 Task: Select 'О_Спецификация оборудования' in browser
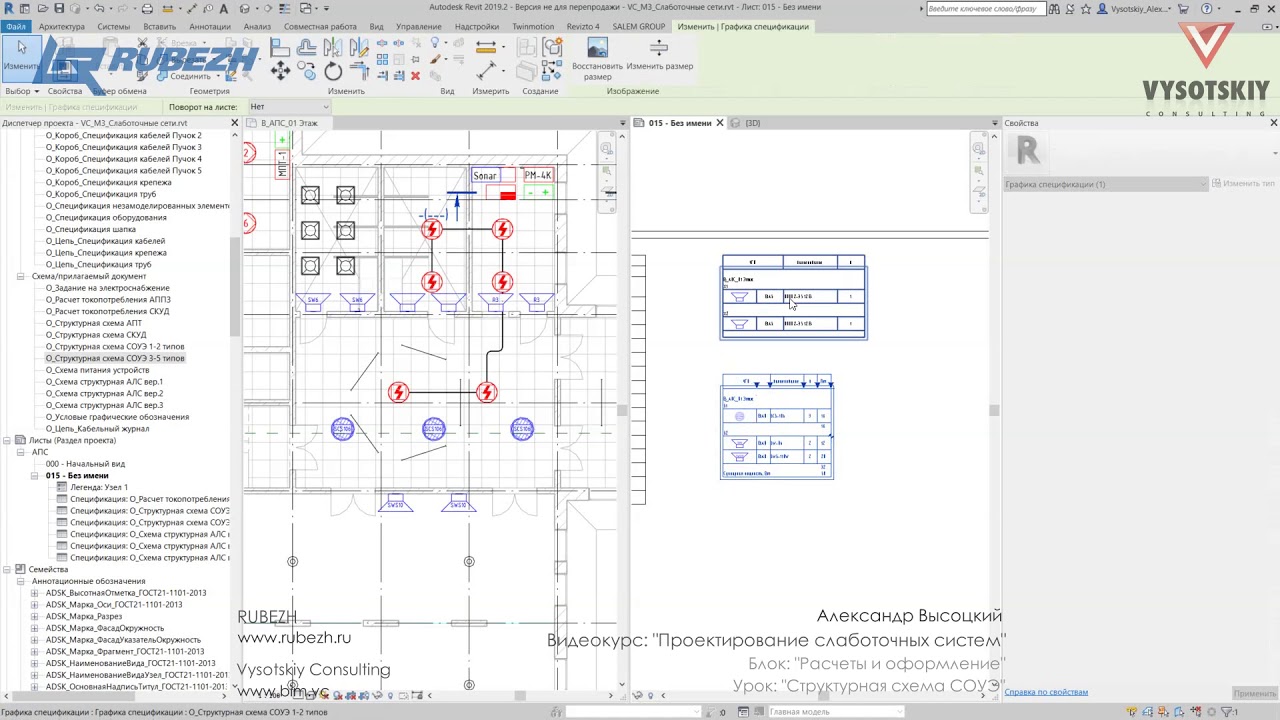point(106,217)
